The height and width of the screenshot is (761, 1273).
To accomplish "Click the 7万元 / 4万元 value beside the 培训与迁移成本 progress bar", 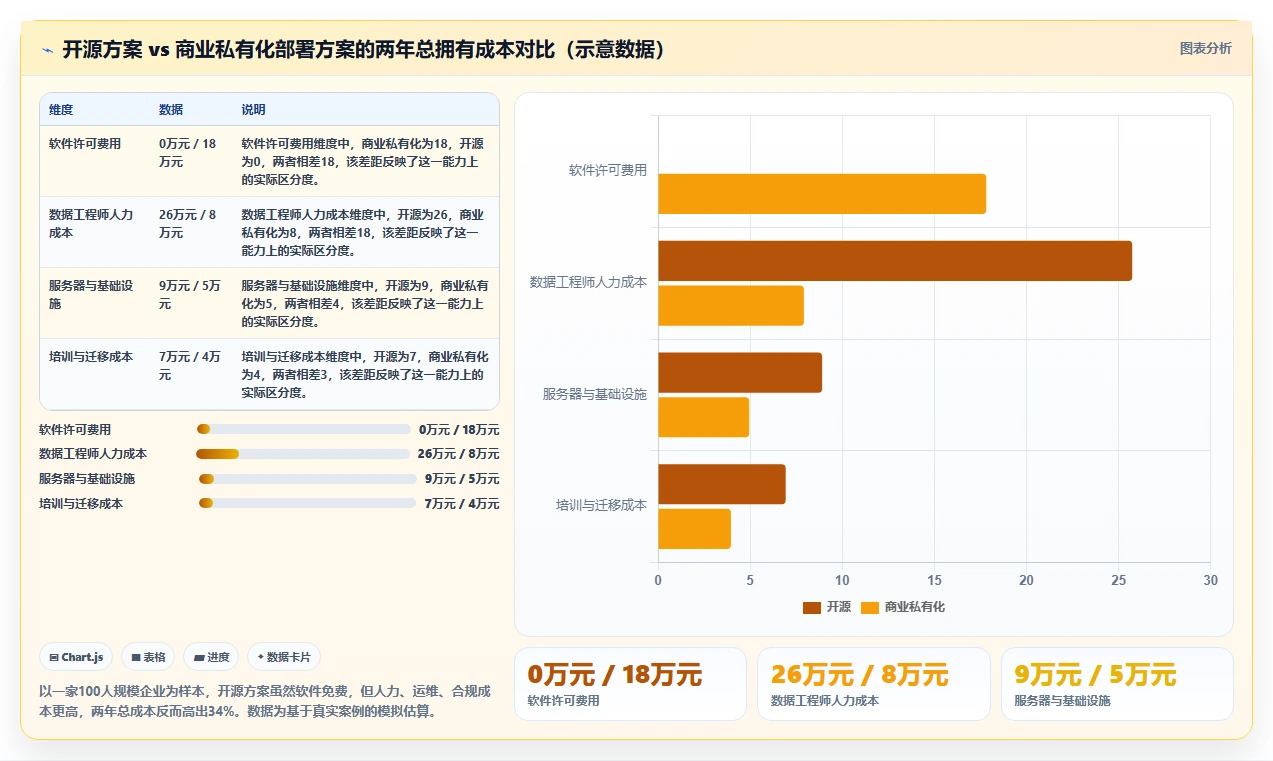I will pyautogui.click(x=462, y=504).
